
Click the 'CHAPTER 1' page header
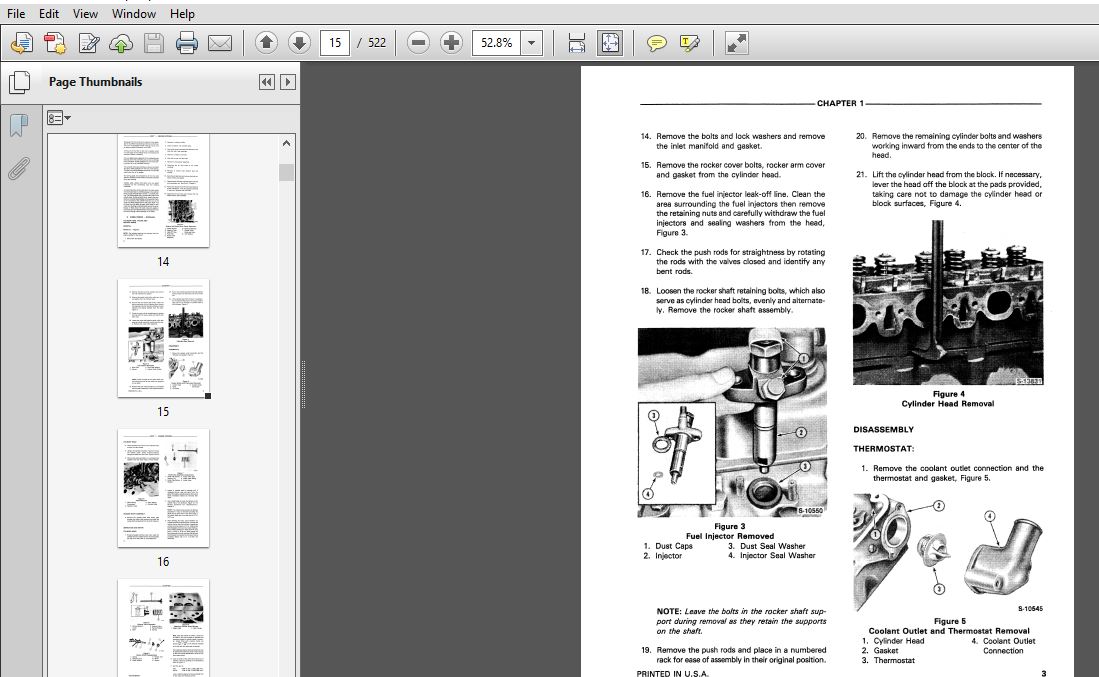click(x=840, y=103)
